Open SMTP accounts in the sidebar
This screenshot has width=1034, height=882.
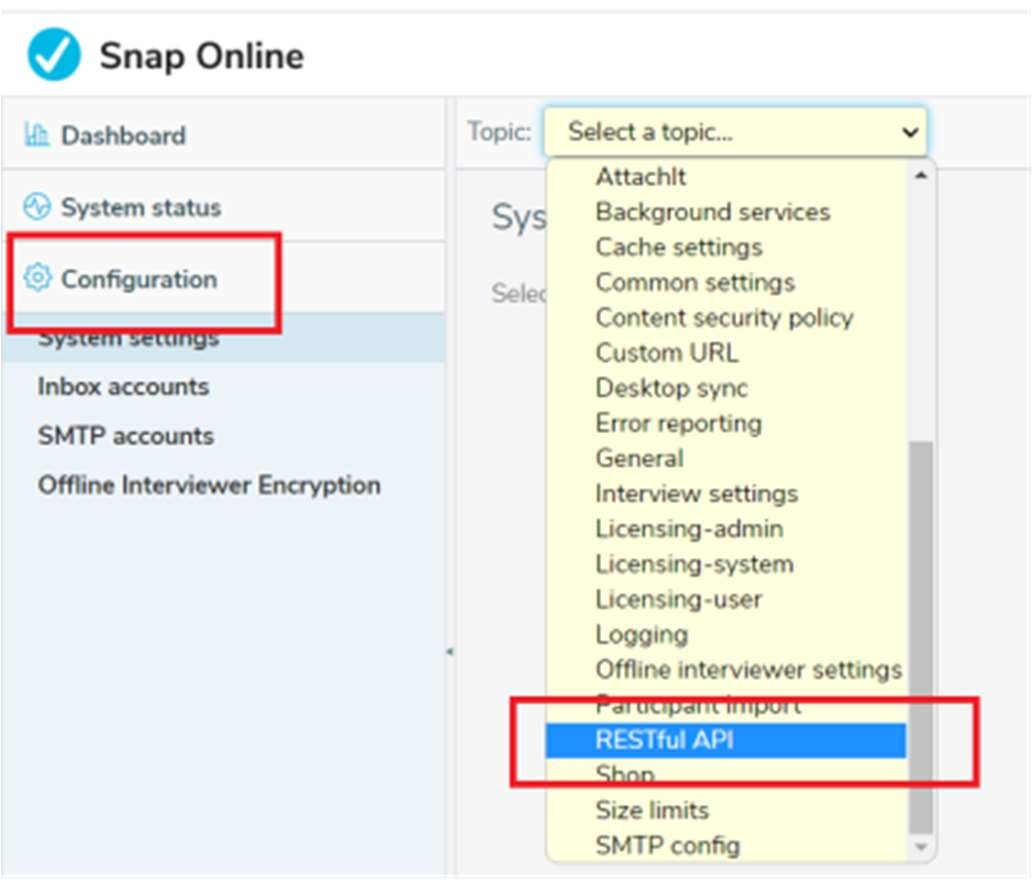pos(125,436)
